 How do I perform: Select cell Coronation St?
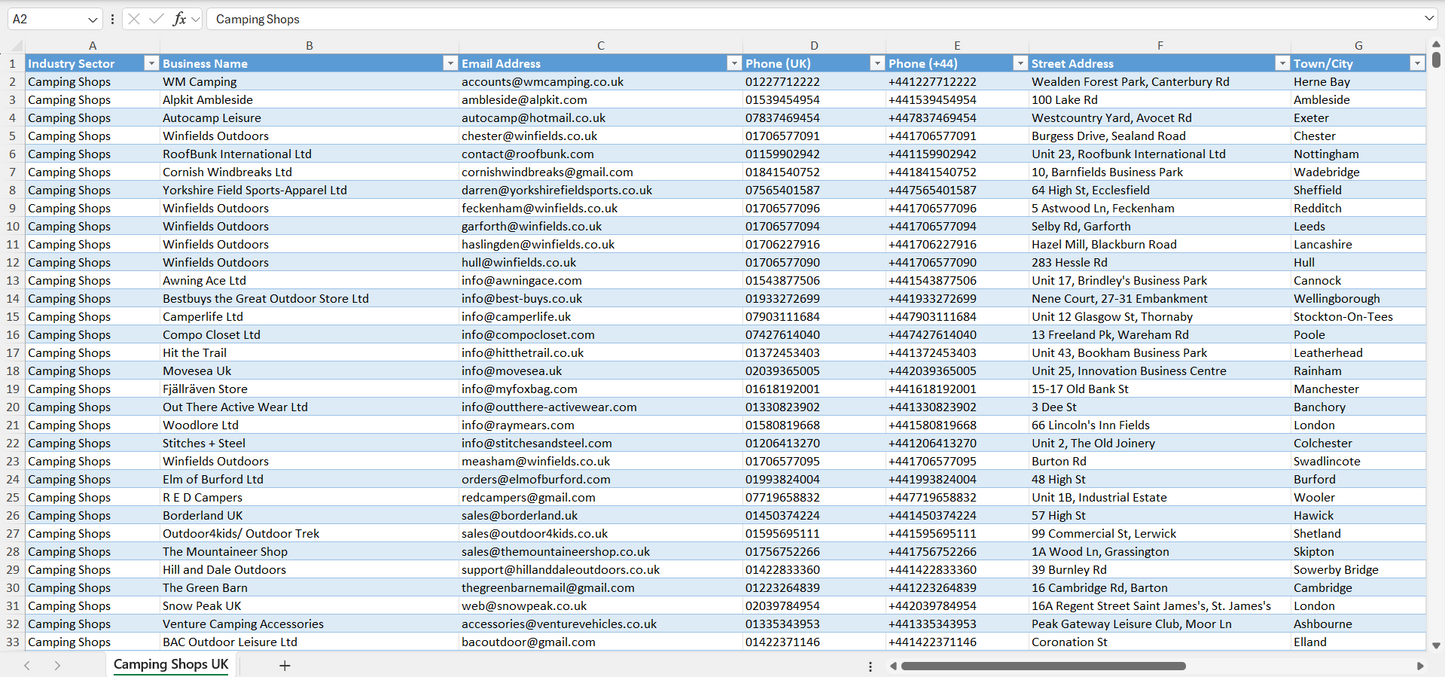click(1160, 642)
